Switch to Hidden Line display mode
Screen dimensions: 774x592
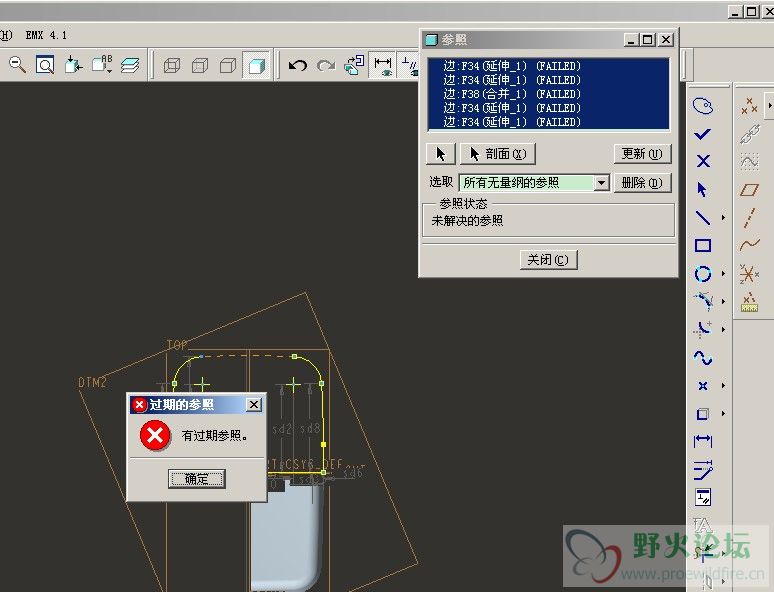pos(199,65)
